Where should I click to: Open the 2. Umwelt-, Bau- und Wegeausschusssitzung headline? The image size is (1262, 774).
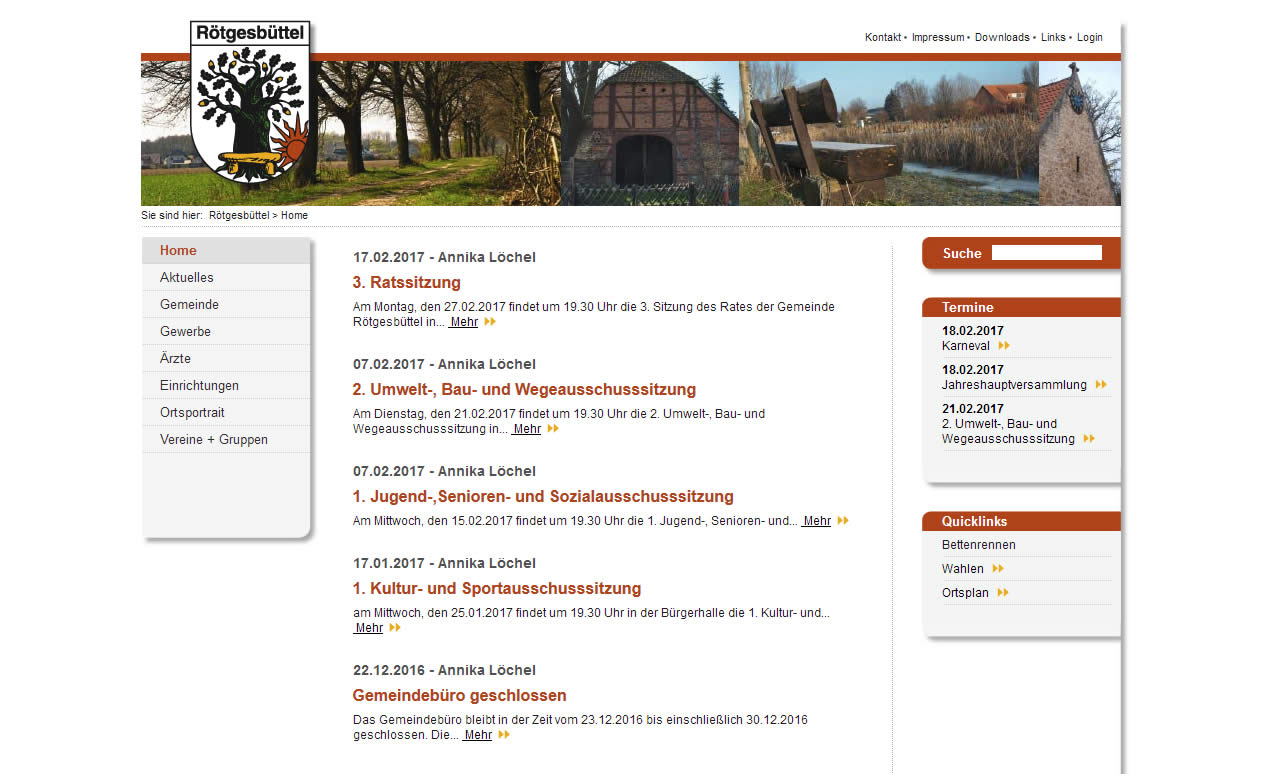click(524, 390)
